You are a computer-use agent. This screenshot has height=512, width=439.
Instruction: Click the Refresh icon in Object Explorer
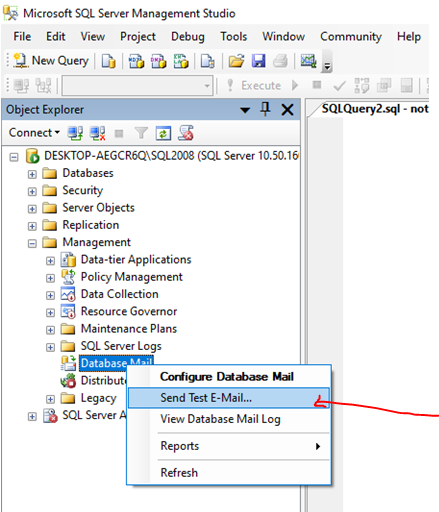(163, 133)
